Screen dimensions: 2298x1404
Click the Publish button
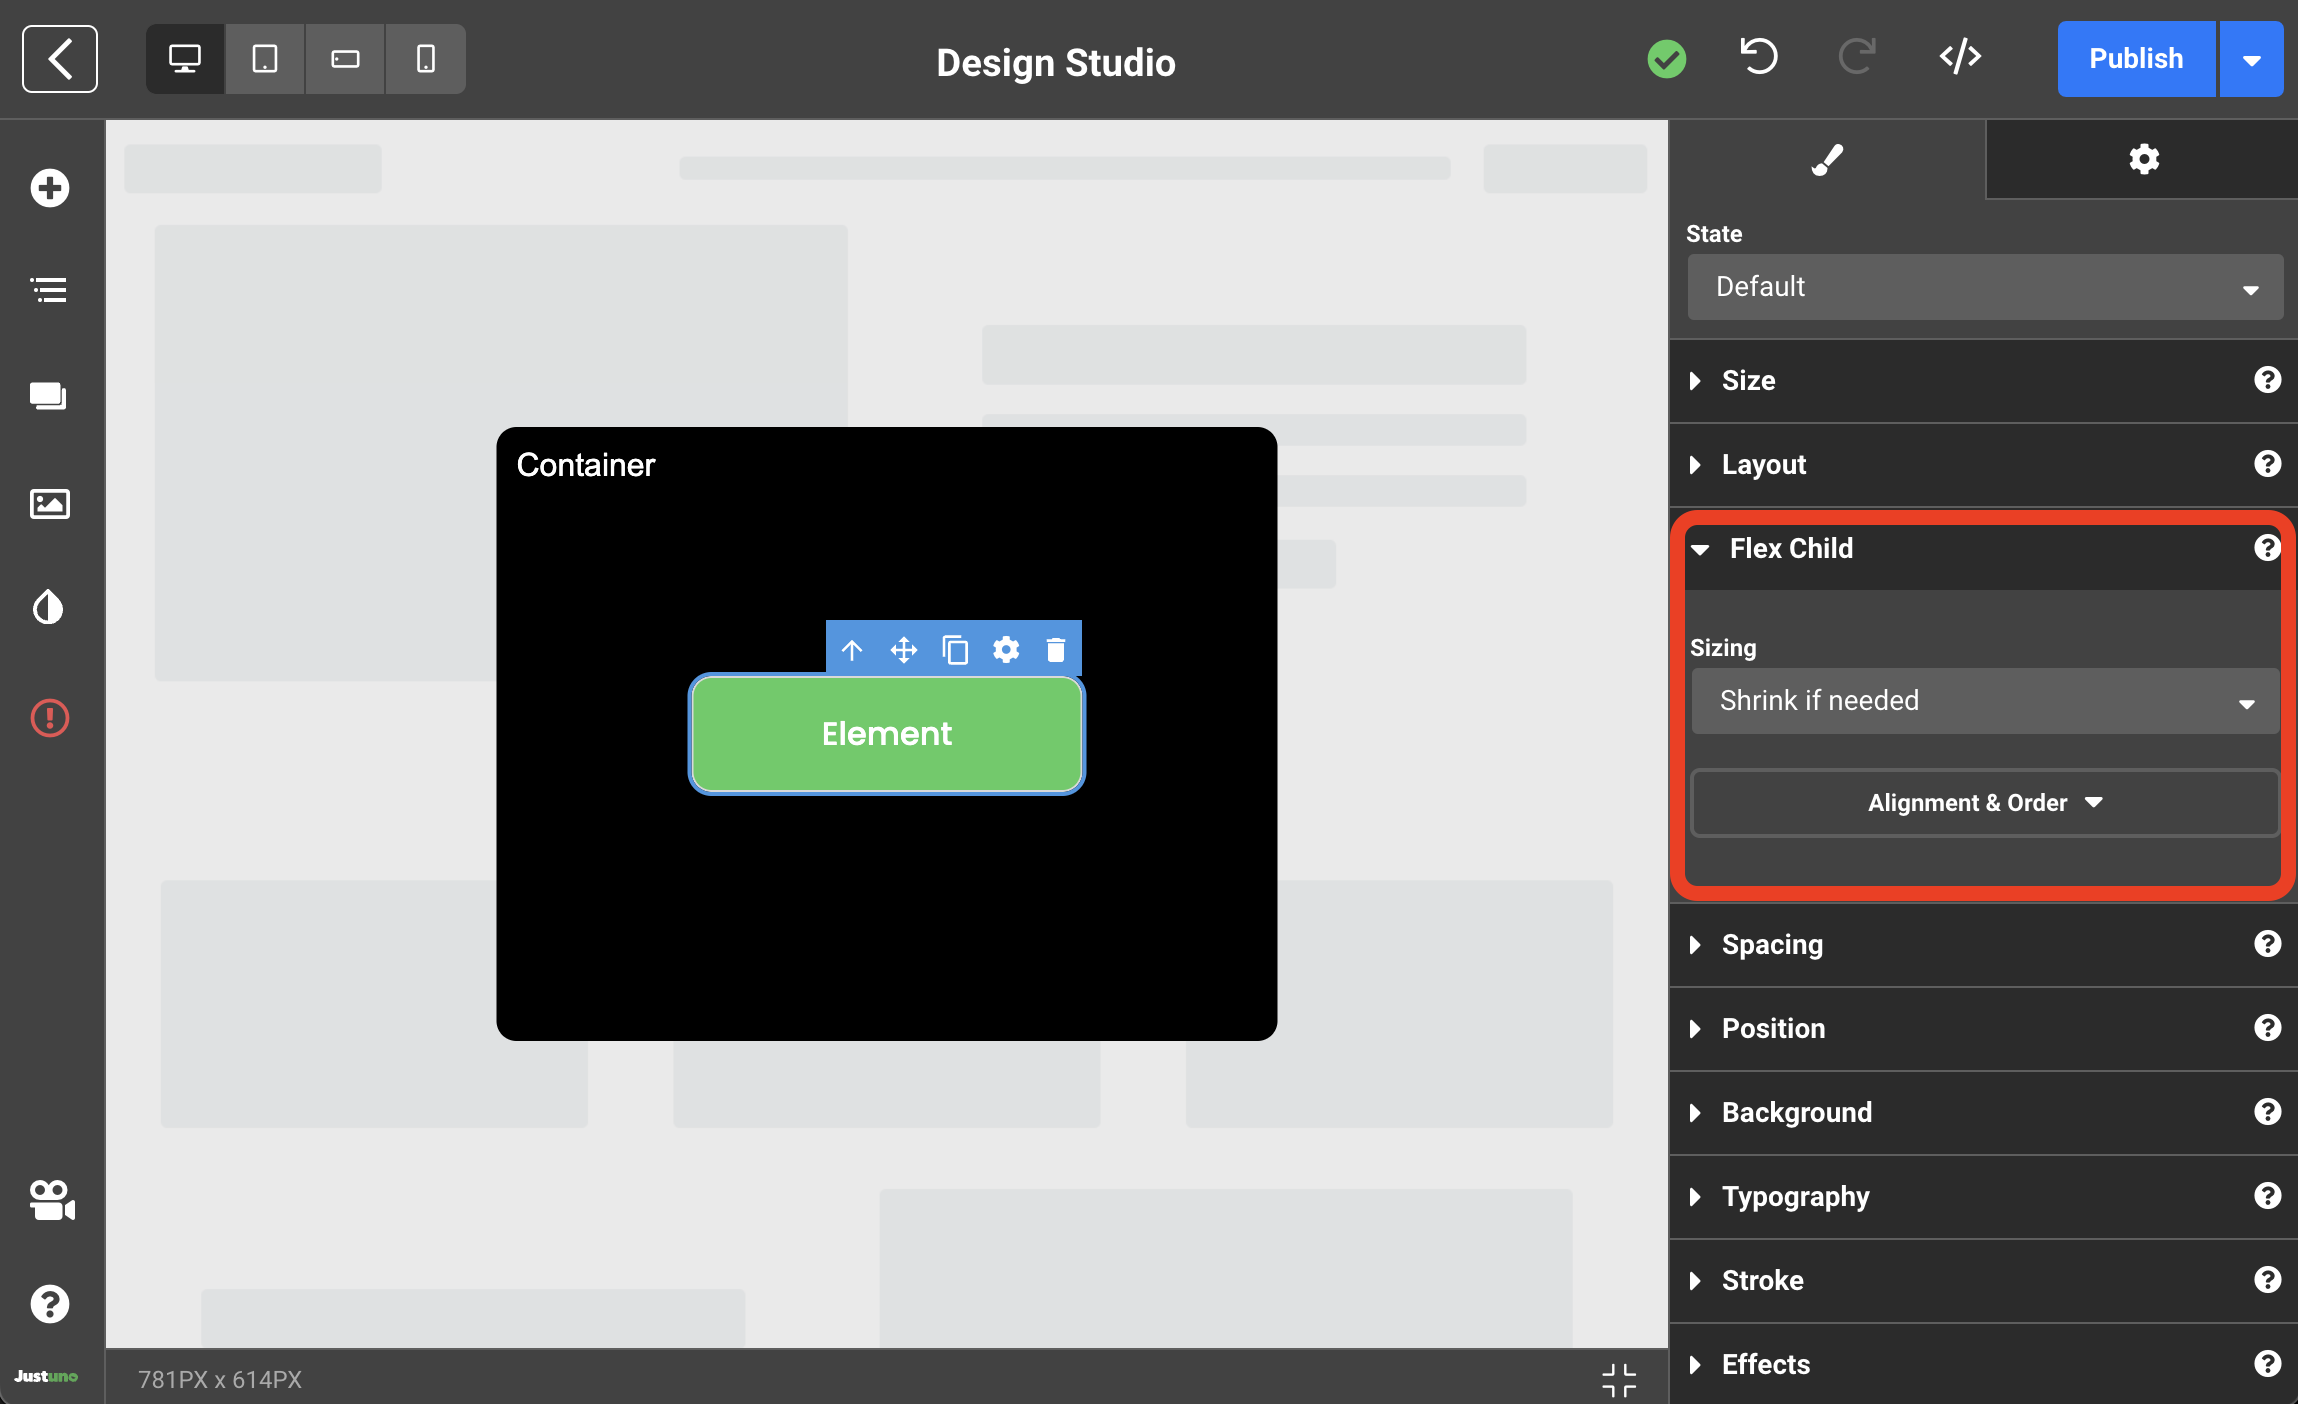[2135, 59]
